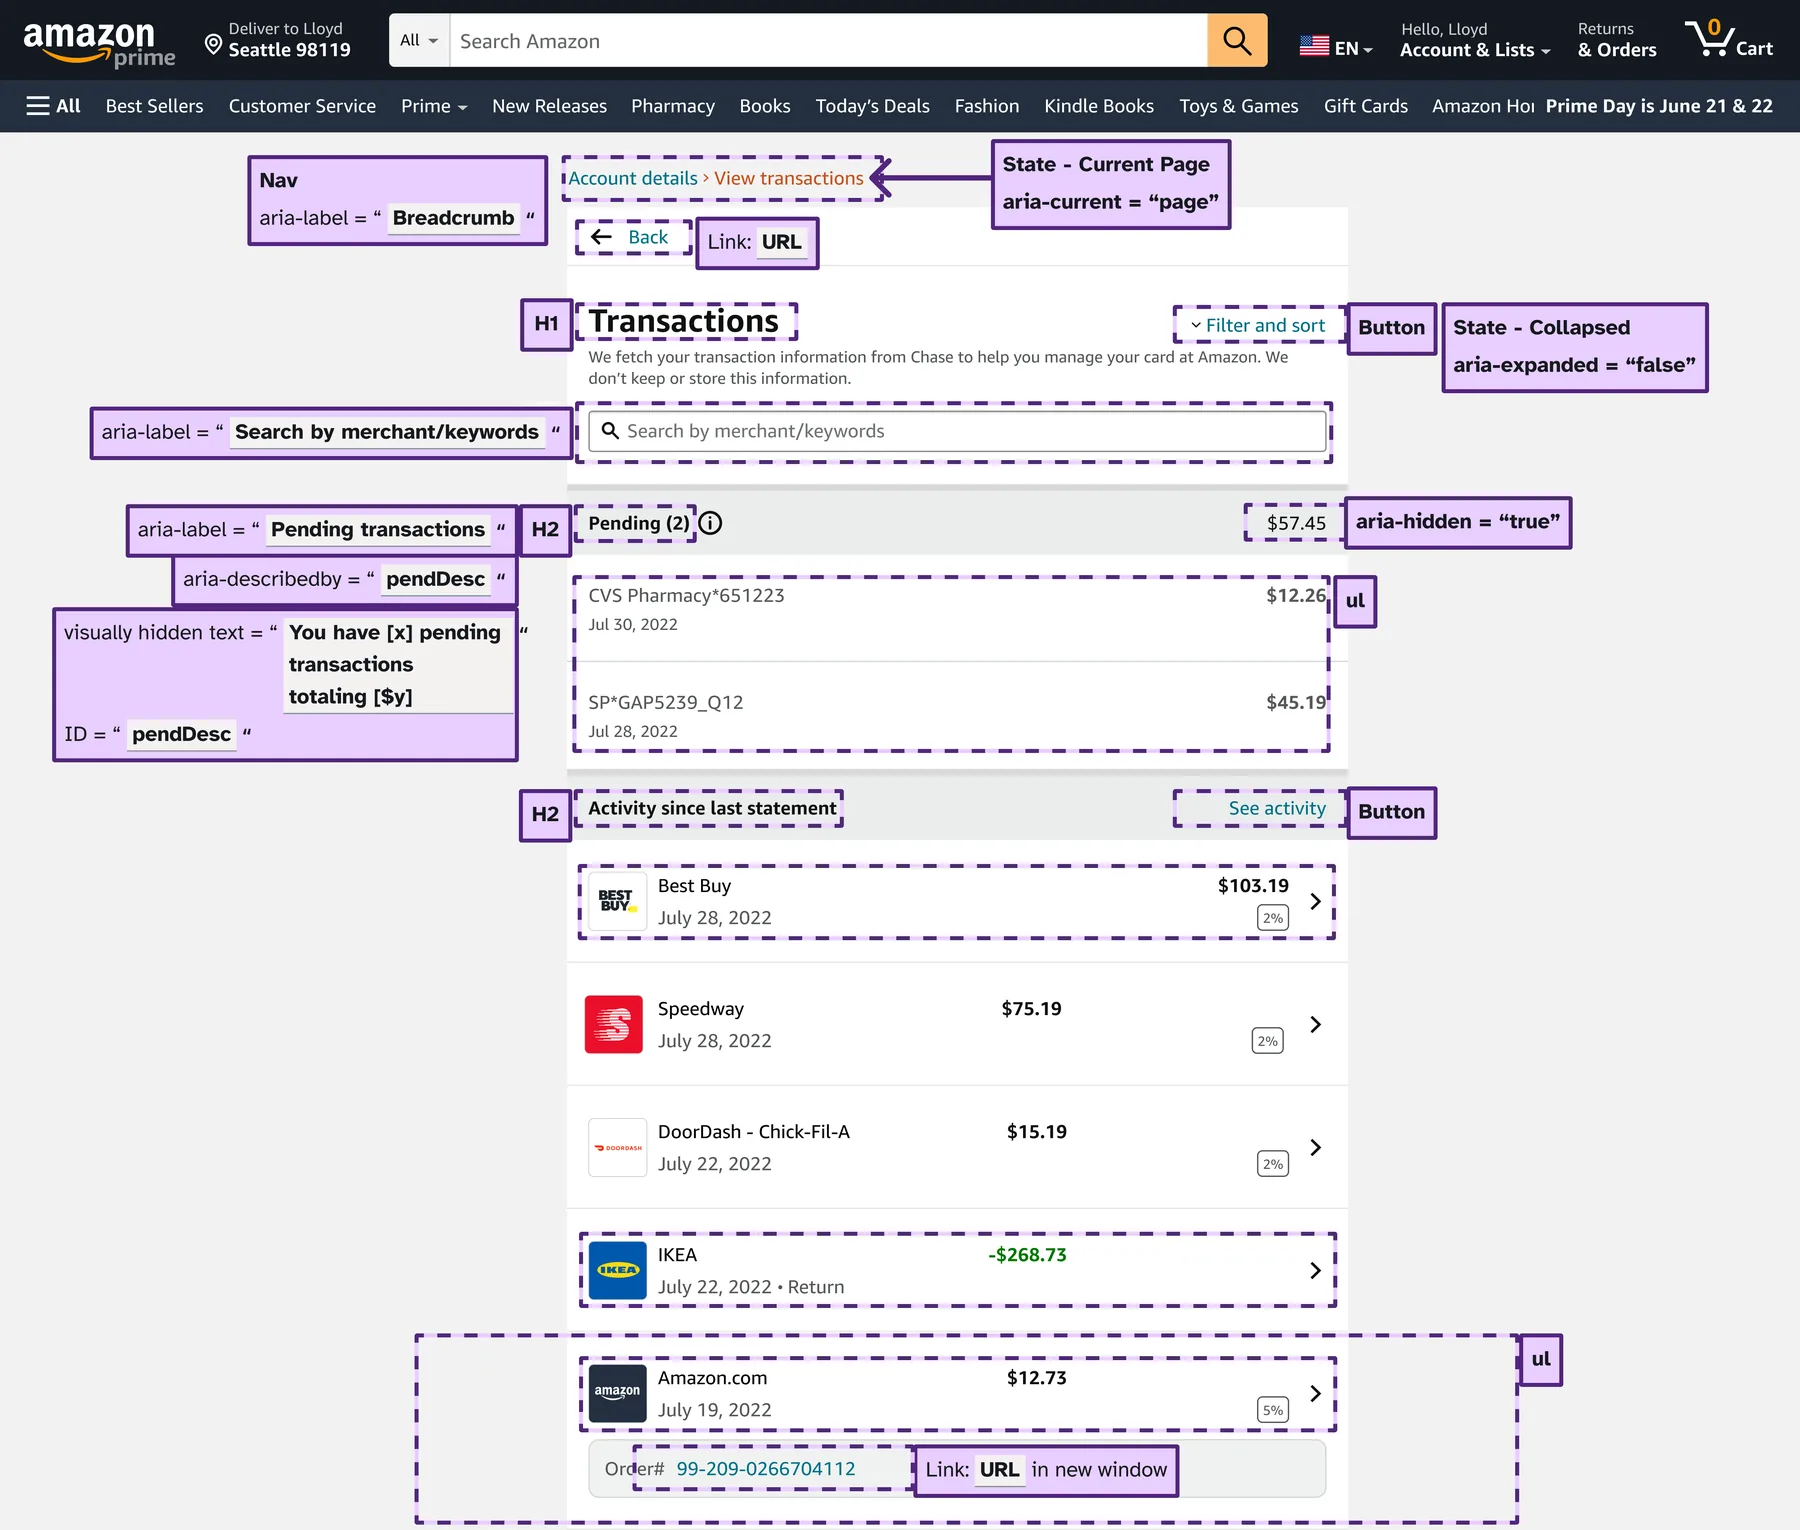Viewport: 1800px width, 1530px height.
Task: Open order 99-209-0266704112 link
Action: [766, 1469]
